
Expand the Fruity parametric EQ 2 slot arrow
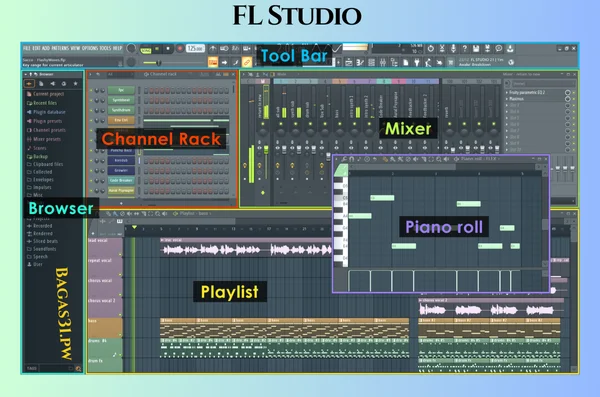point(507,93)
